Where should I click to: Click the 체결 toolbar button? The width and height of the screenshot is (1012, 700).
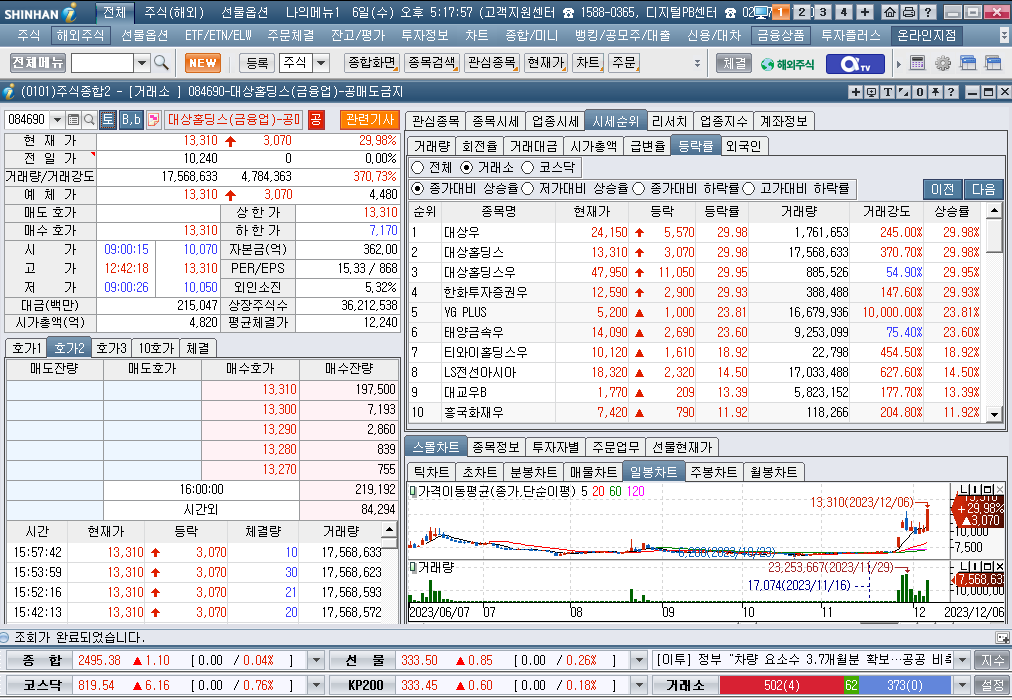[734, 63]
